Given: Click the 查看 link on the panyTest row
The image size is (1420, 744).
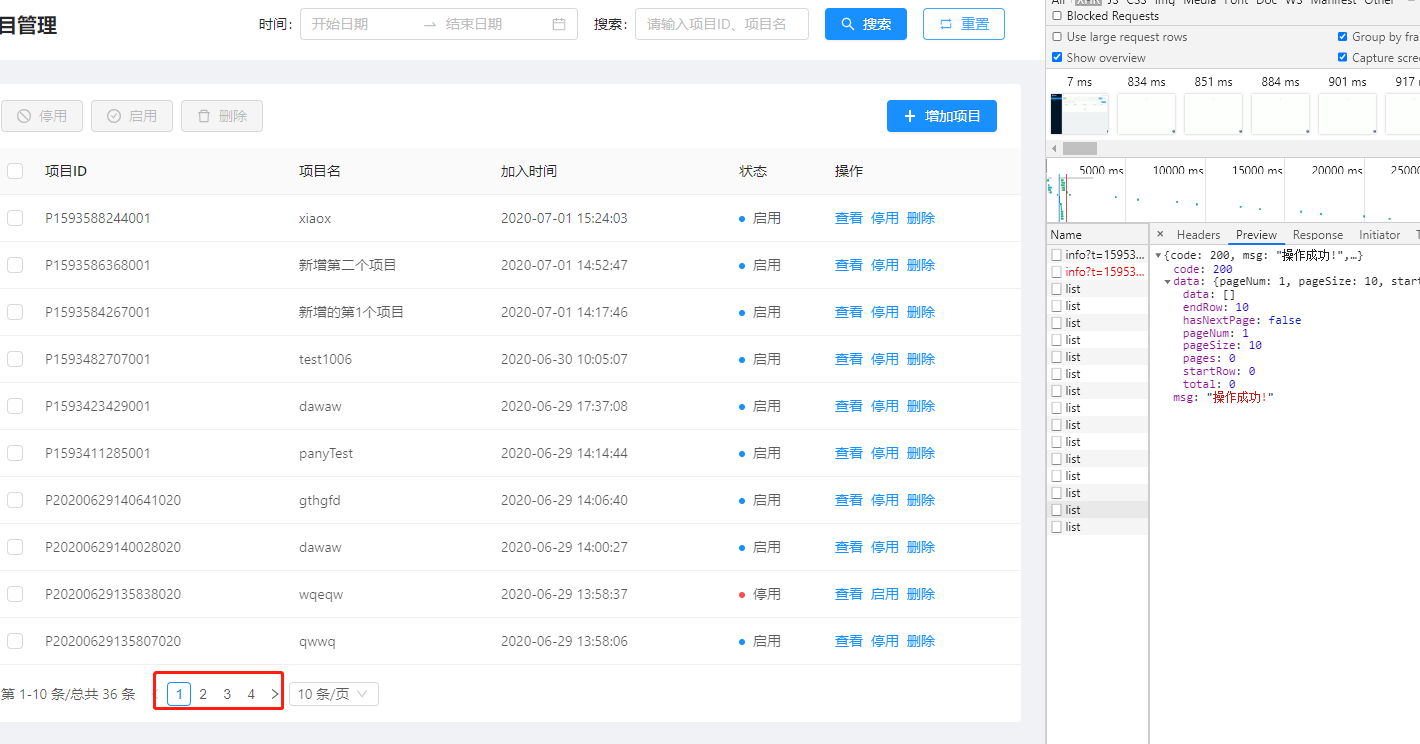Looking at the screenshot, I should click(x=848, y=452).
